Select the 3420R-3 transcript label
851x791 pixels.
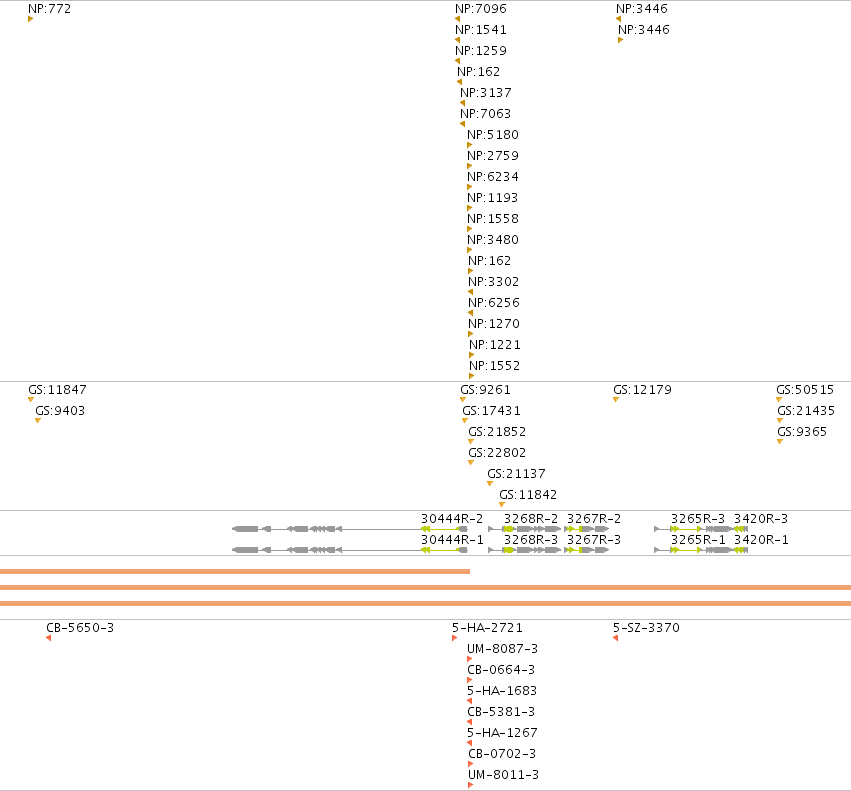(761, 519)
